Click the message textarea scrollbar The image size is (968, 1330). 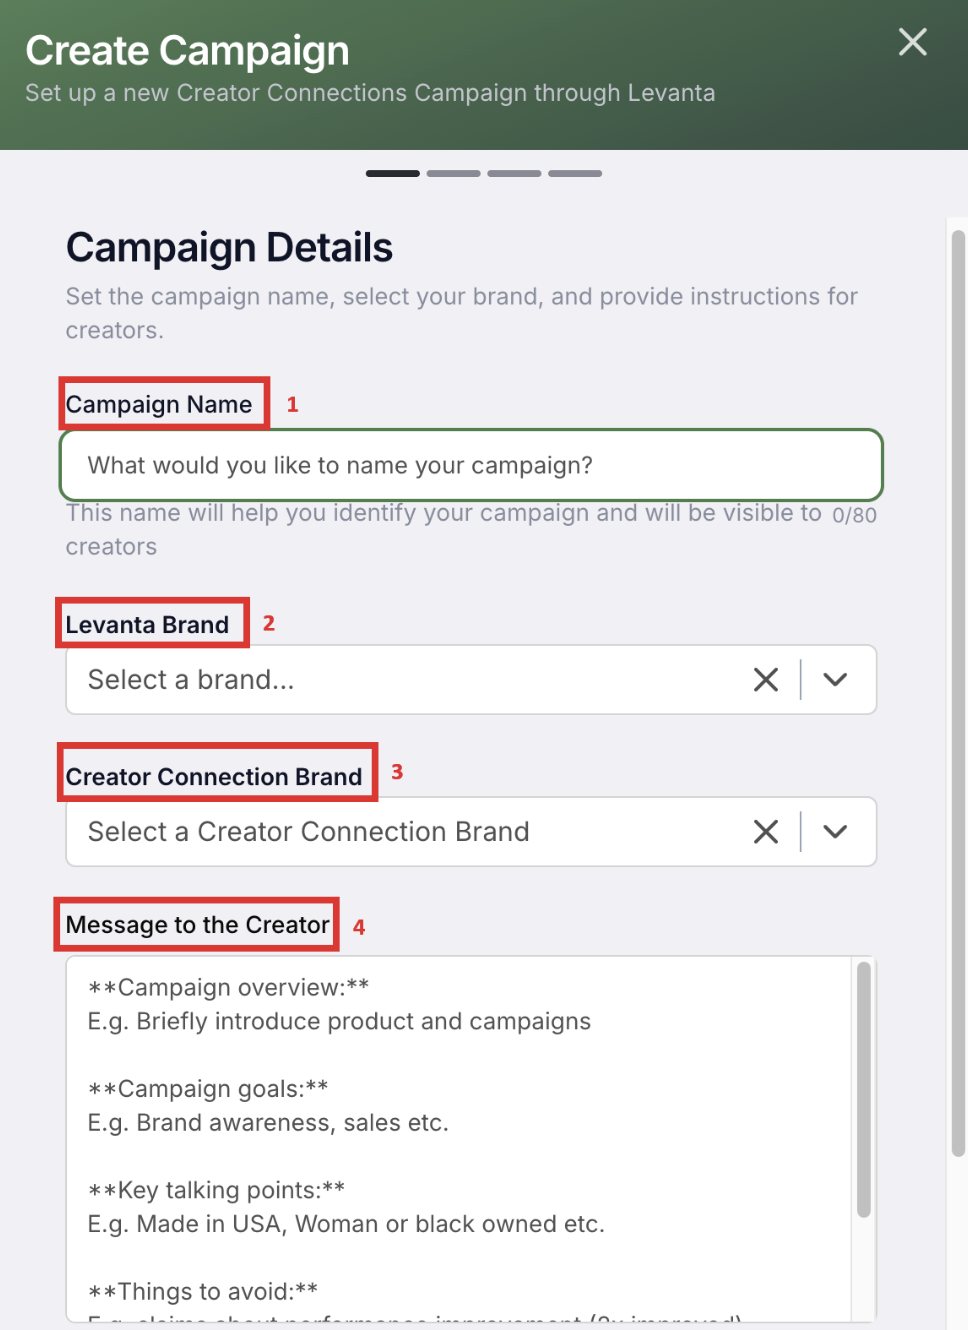864,1088
